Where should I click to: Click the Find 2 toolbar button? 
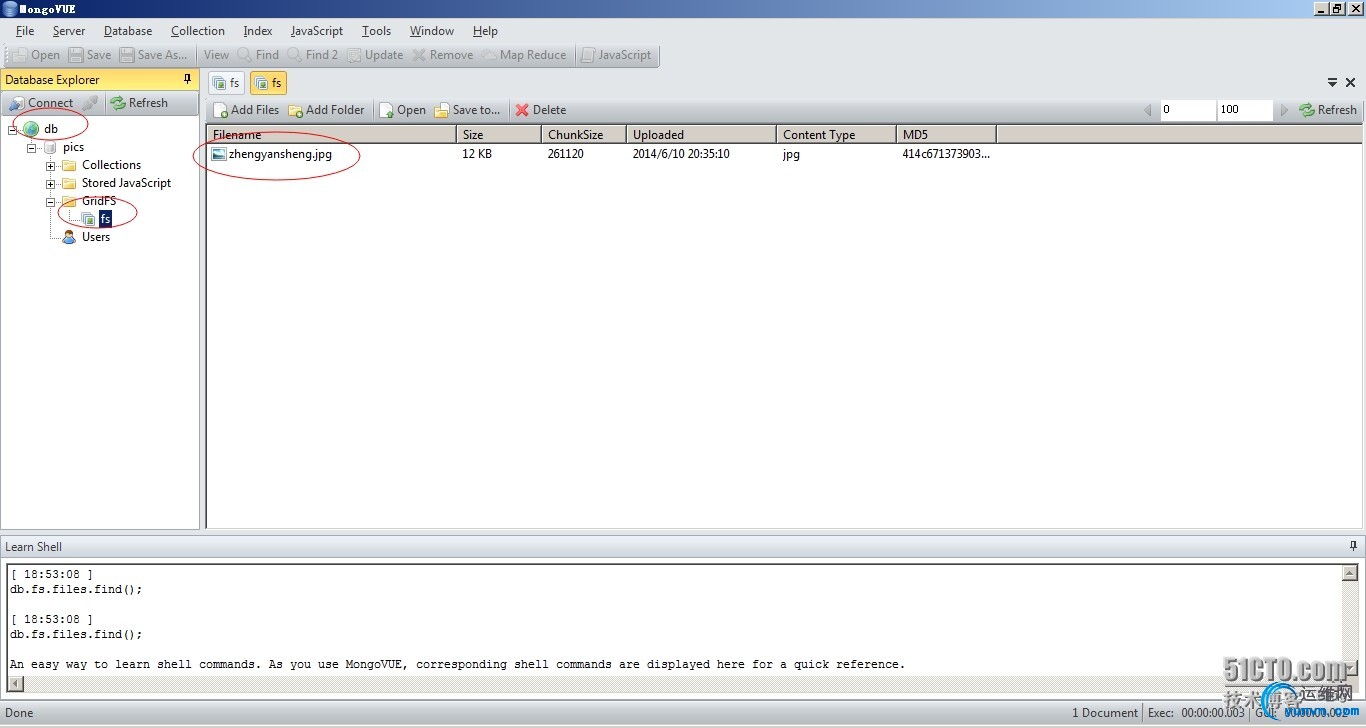[313, 55]
